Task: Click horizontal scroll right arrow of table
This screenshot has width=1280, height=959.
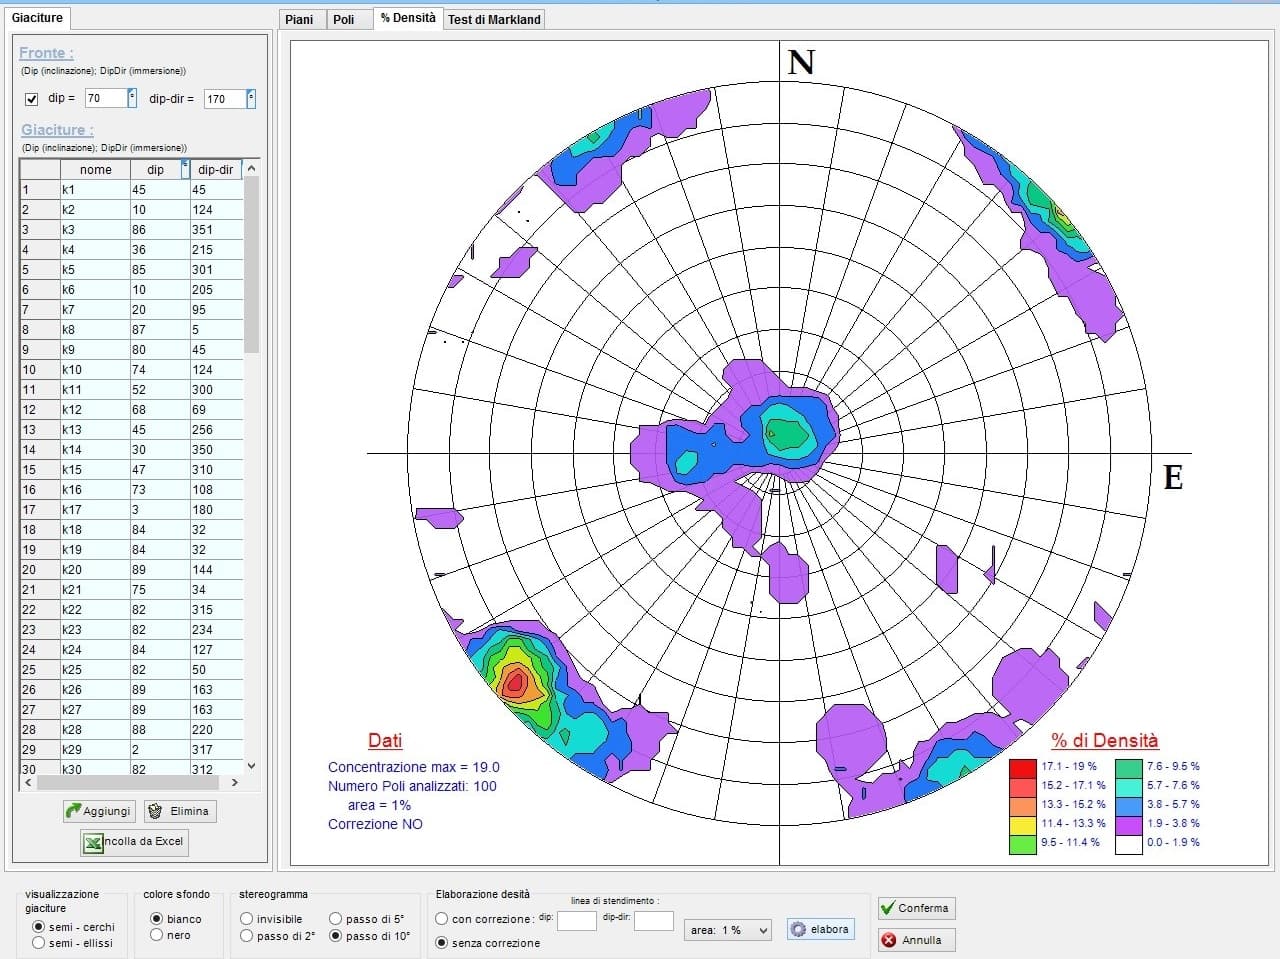Action: [235, 783]
